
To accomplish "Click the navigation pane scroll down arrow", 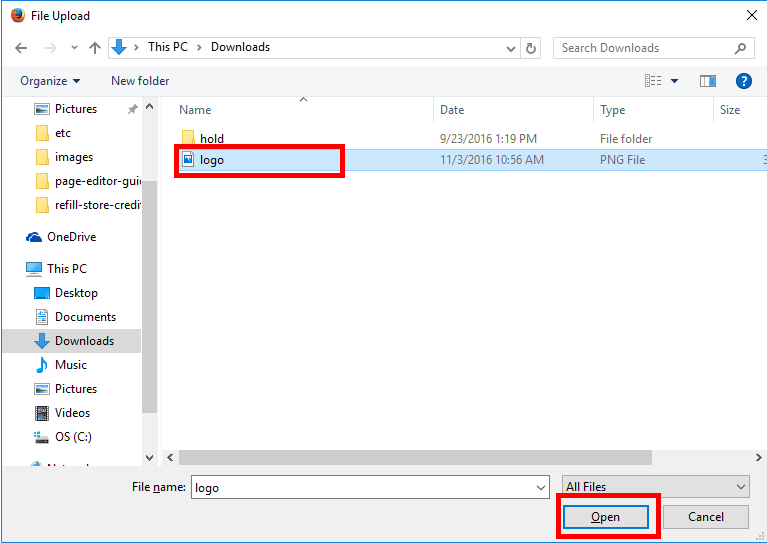I will (x=150, y=458).
